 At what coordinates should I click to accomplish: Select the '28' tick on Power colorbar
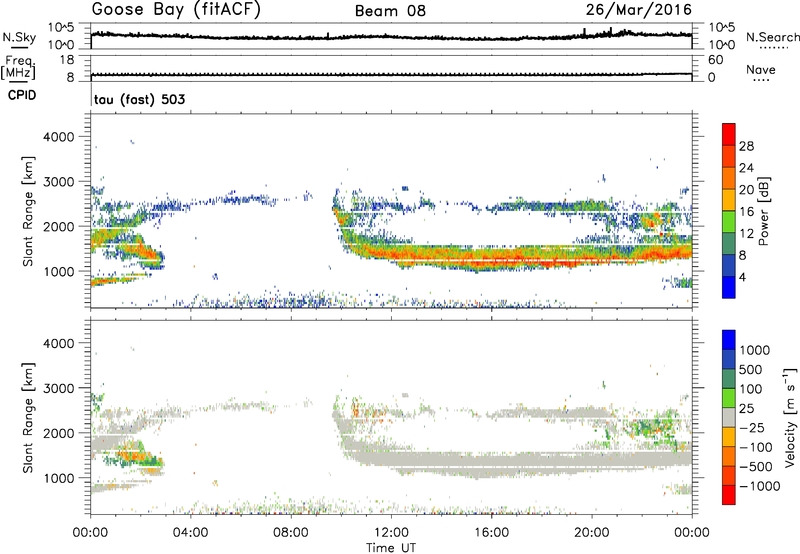point(746,146)
